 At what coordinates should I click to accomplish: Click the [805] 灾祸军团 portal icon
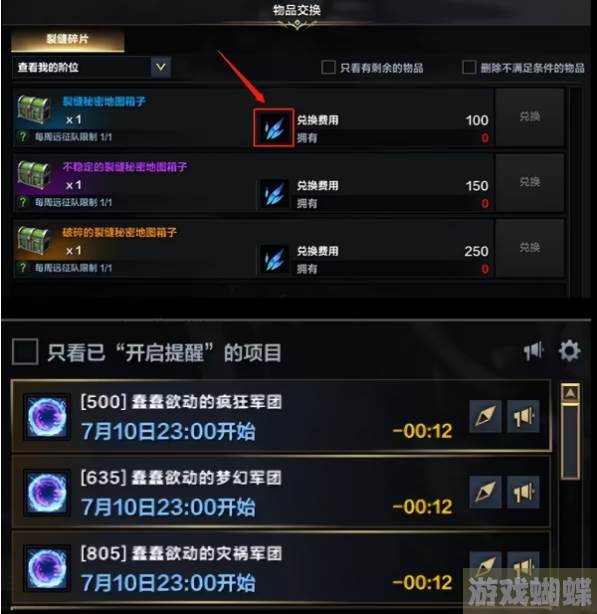click(47, 568)
